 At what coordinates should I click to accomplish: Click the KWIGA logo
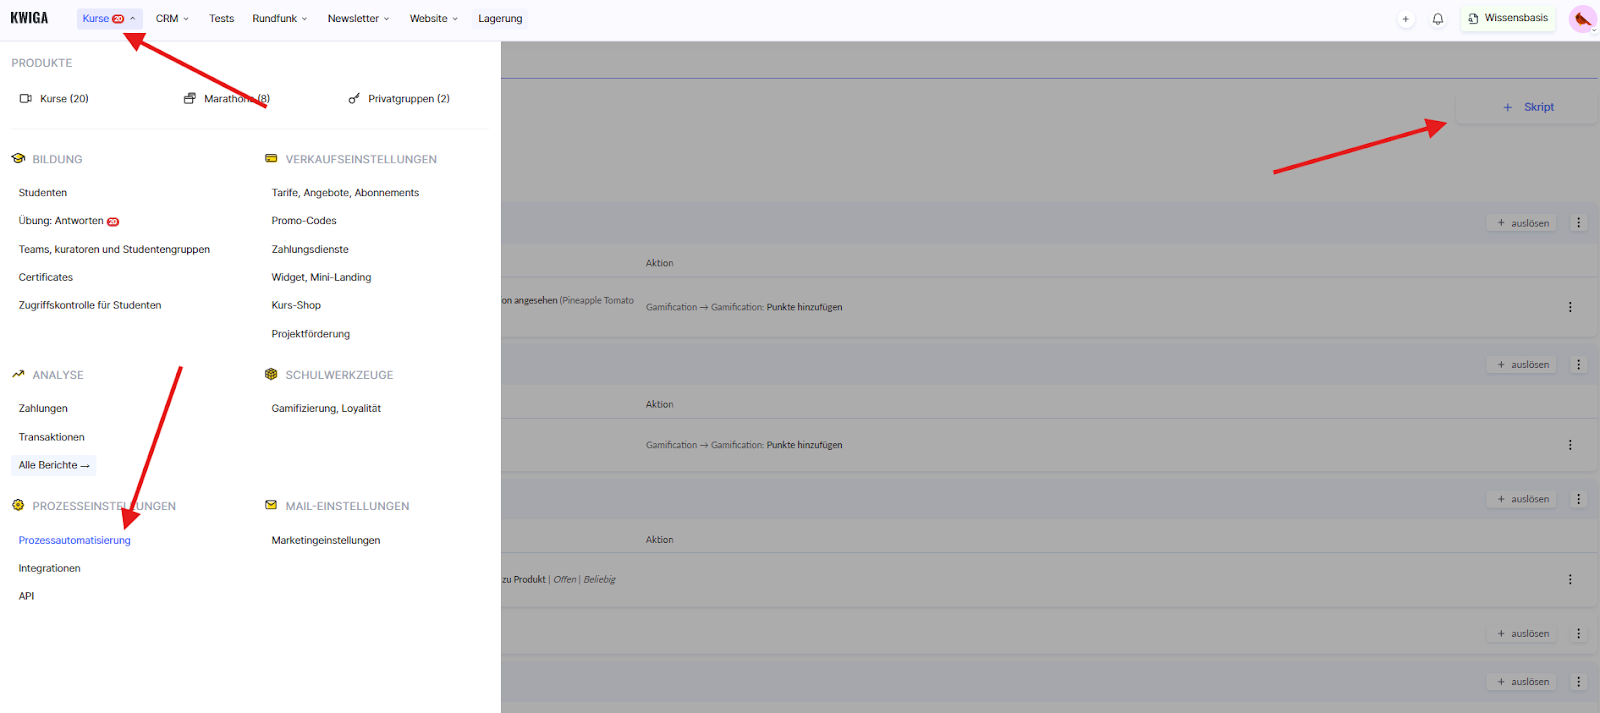(x=29, y=18)
